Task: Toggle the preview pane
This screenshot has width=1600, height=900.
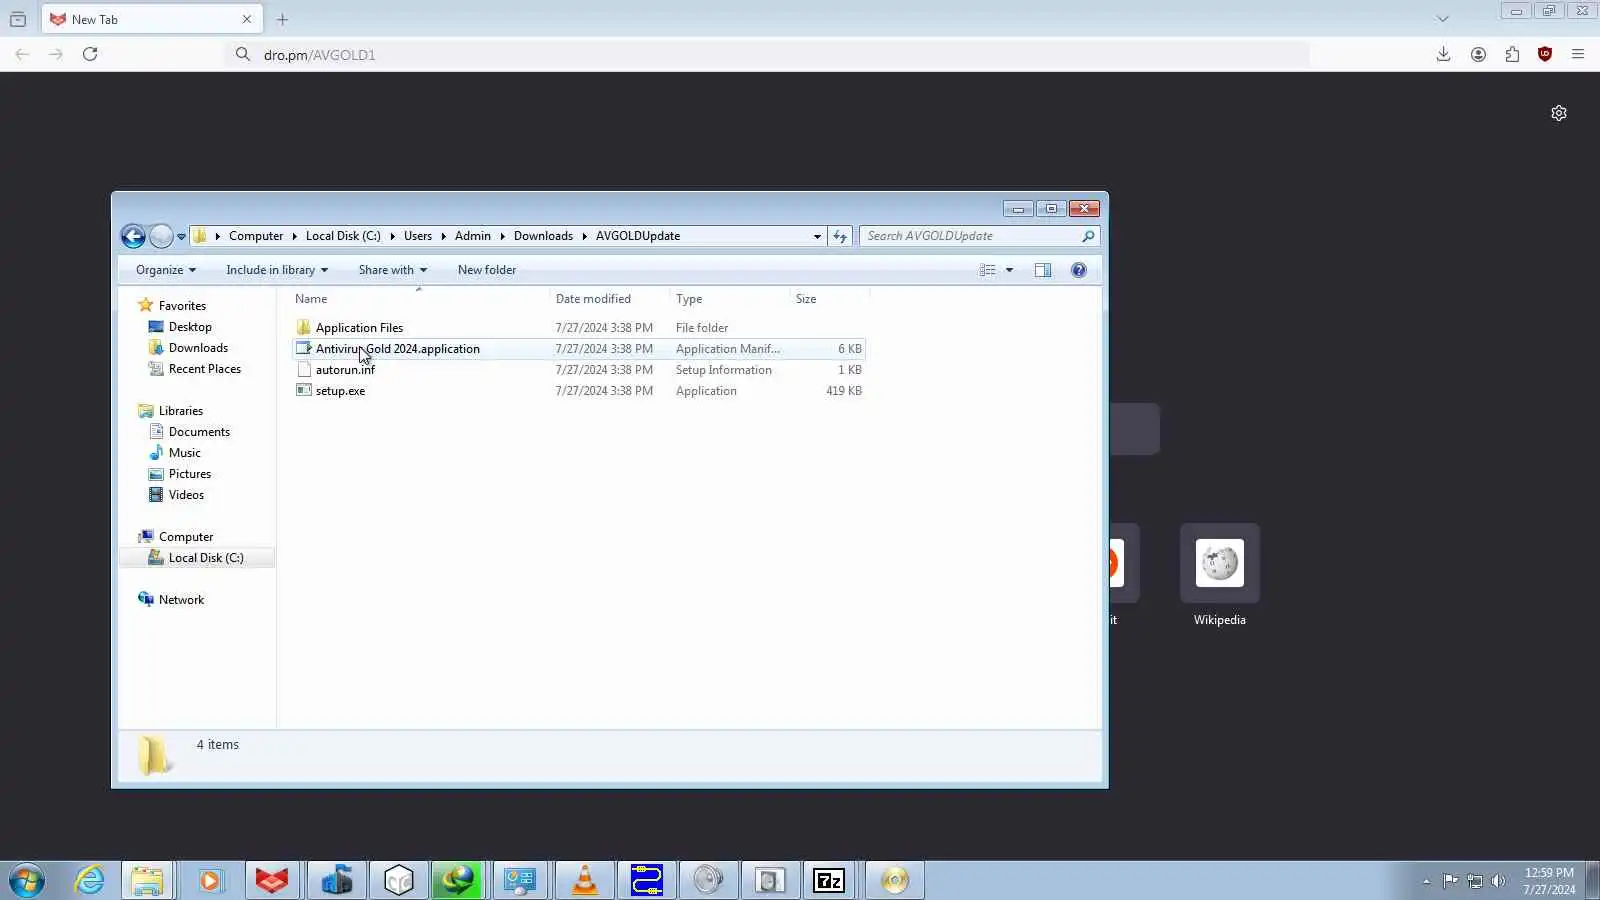Action: coord(1043,270)
